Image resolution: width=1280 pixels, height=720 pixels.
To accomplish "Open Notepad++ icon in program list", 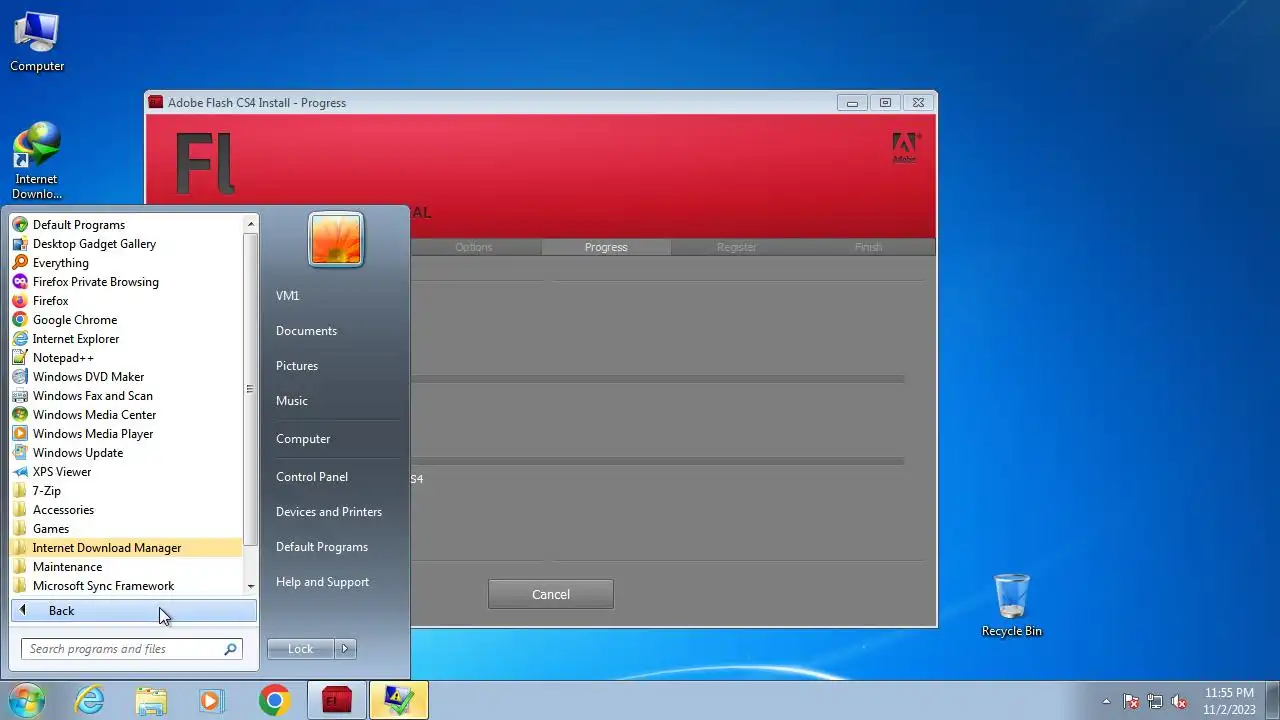I will (x=19, y=358).
